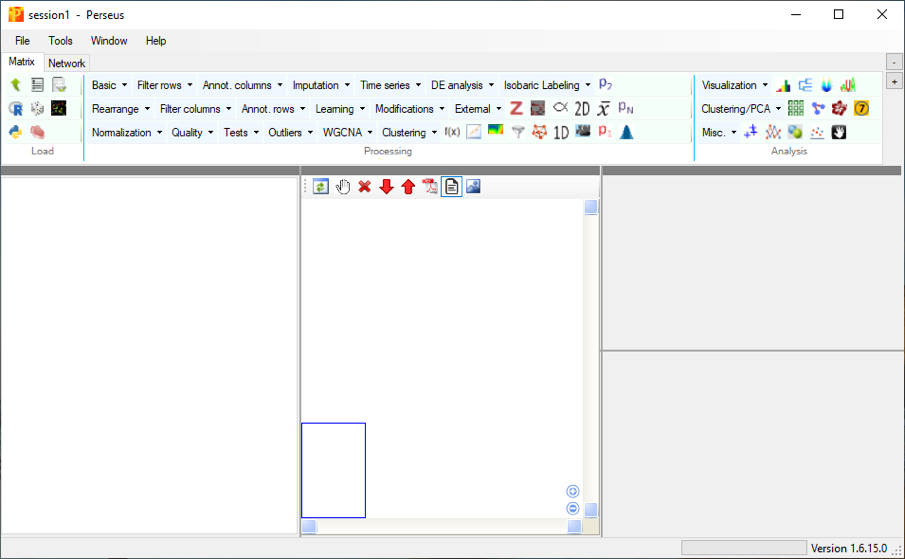Viewport: 905px width, 559px height.
Task: Expand the Filter rows dropdown
Action: [x=165, y=85]
